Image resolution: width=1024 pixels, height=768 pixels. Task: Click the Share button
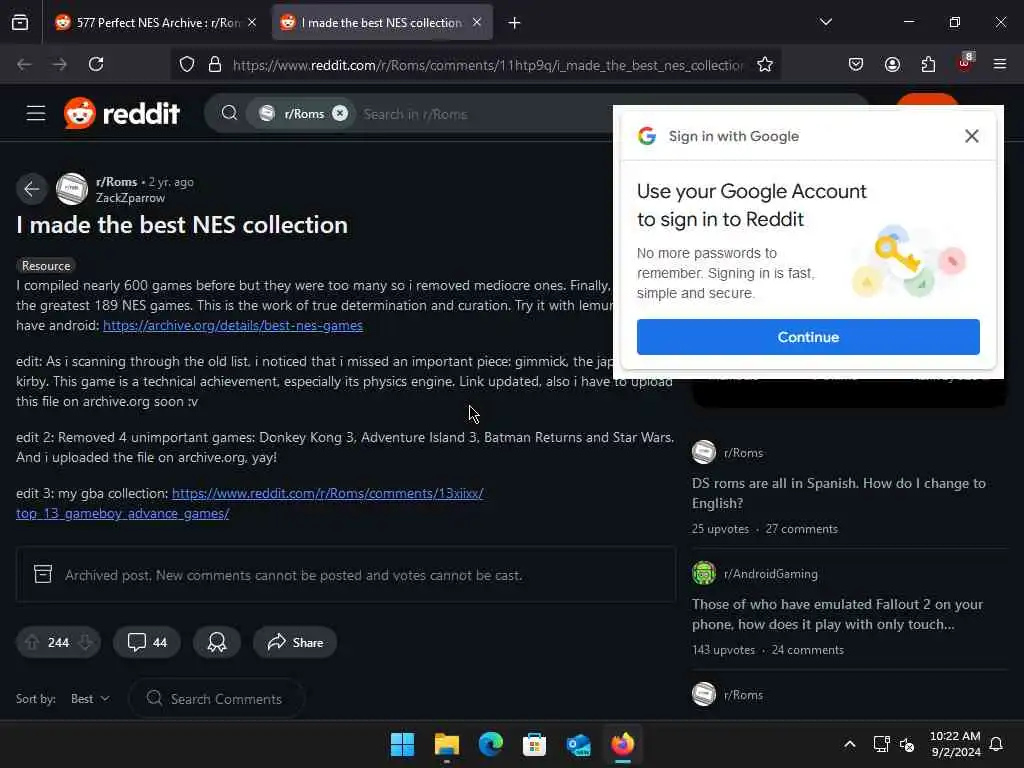(x=295, y=643)
